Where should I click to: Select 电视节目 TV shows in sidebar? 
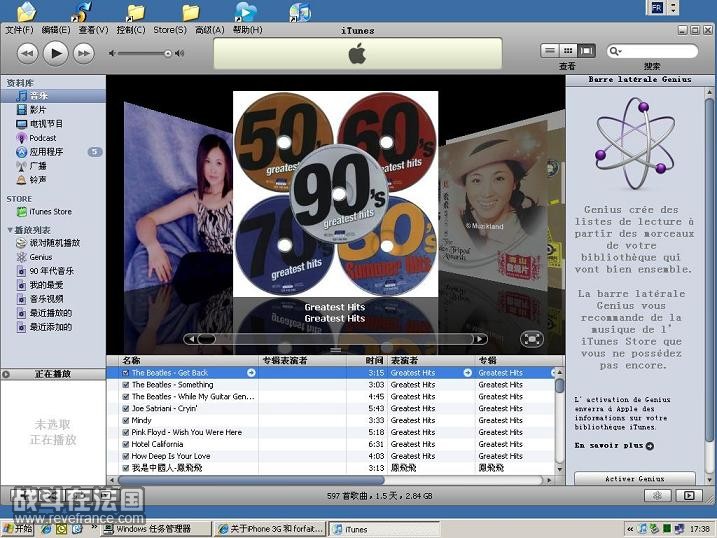tap(53, 124)
